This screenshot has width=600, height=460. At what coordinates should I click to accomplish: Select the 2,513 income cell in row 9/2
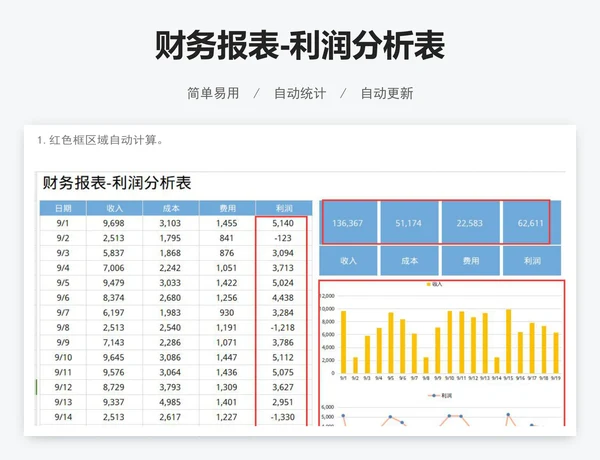[114, 238]
